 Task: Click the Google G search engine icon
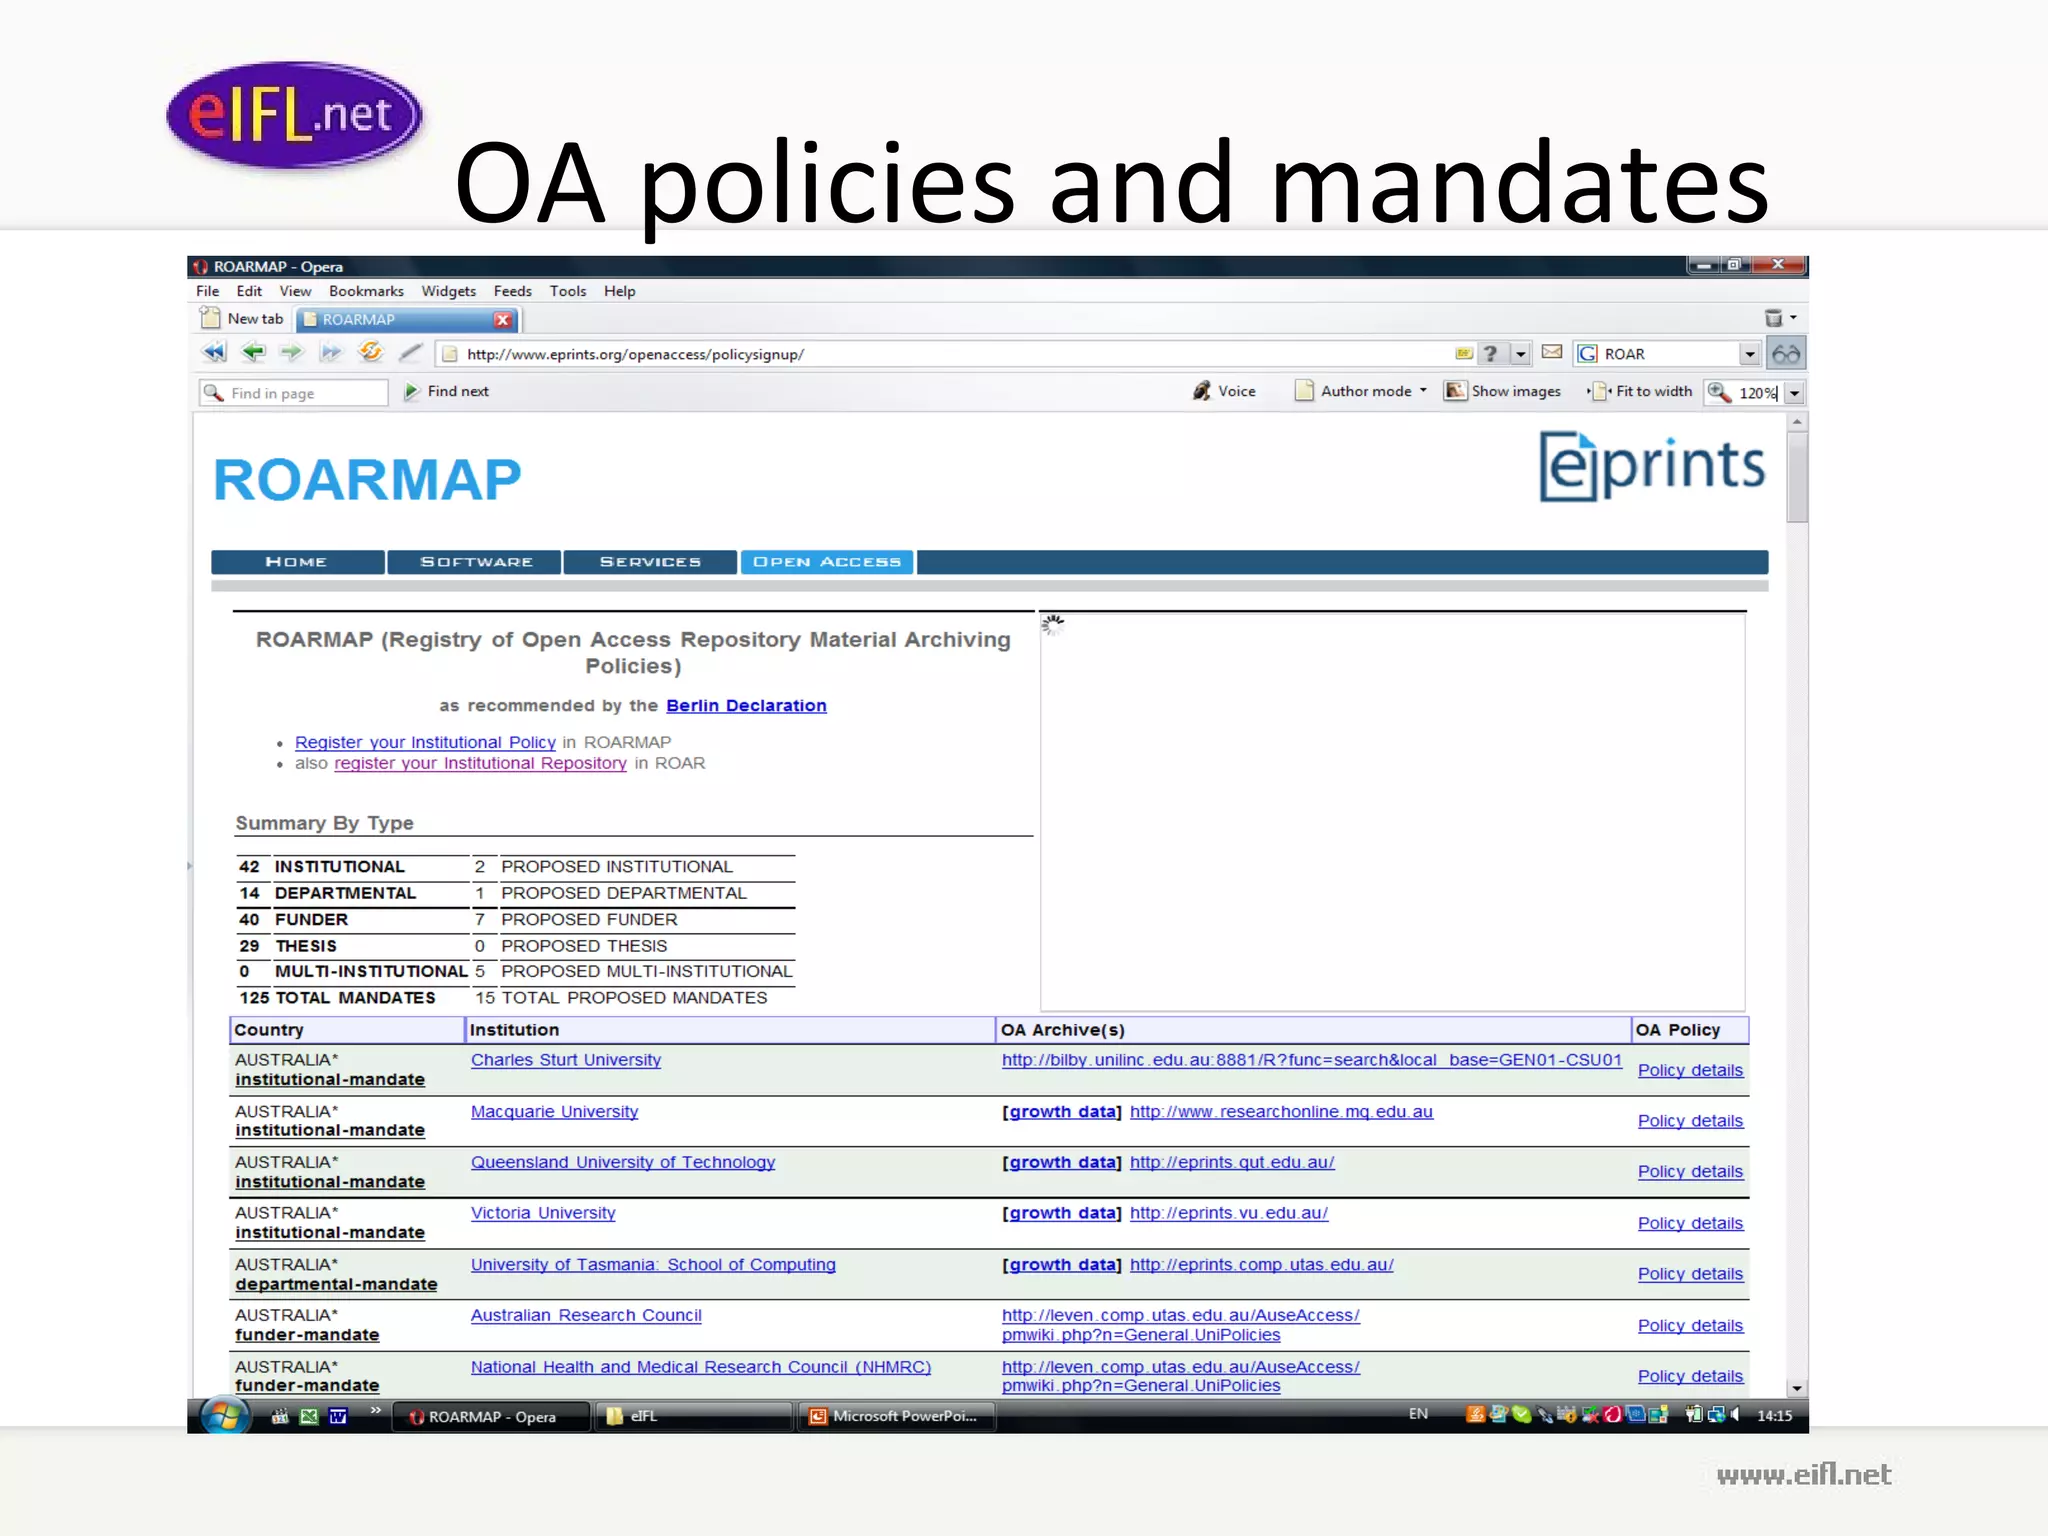pyautogui.click(x=1587, y=354)
